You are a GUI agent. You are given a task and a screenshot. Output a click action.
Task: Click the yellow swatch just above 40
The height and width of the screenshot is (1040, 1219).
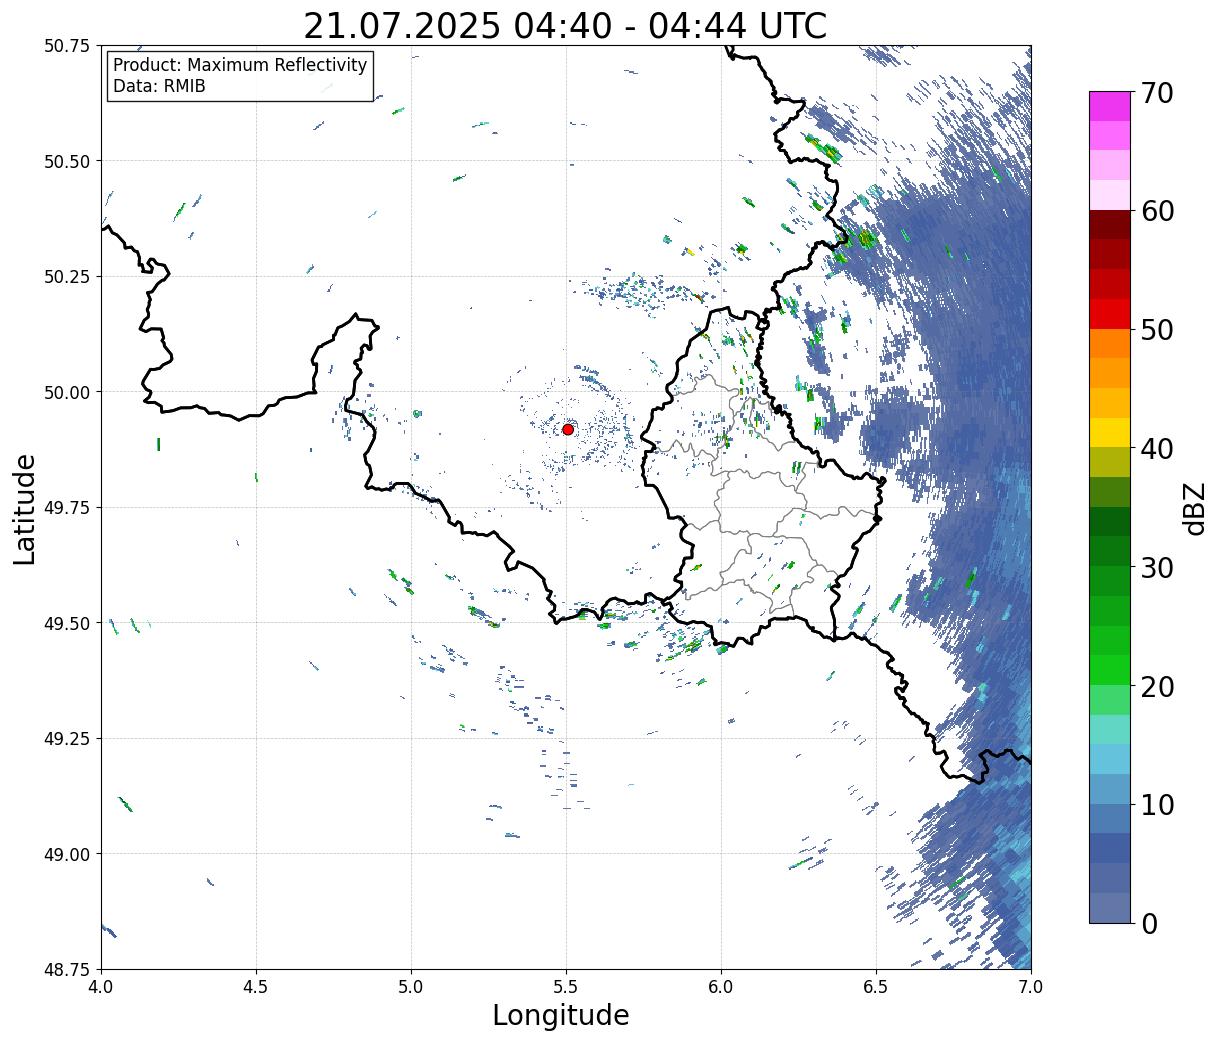pos(1110,432)
